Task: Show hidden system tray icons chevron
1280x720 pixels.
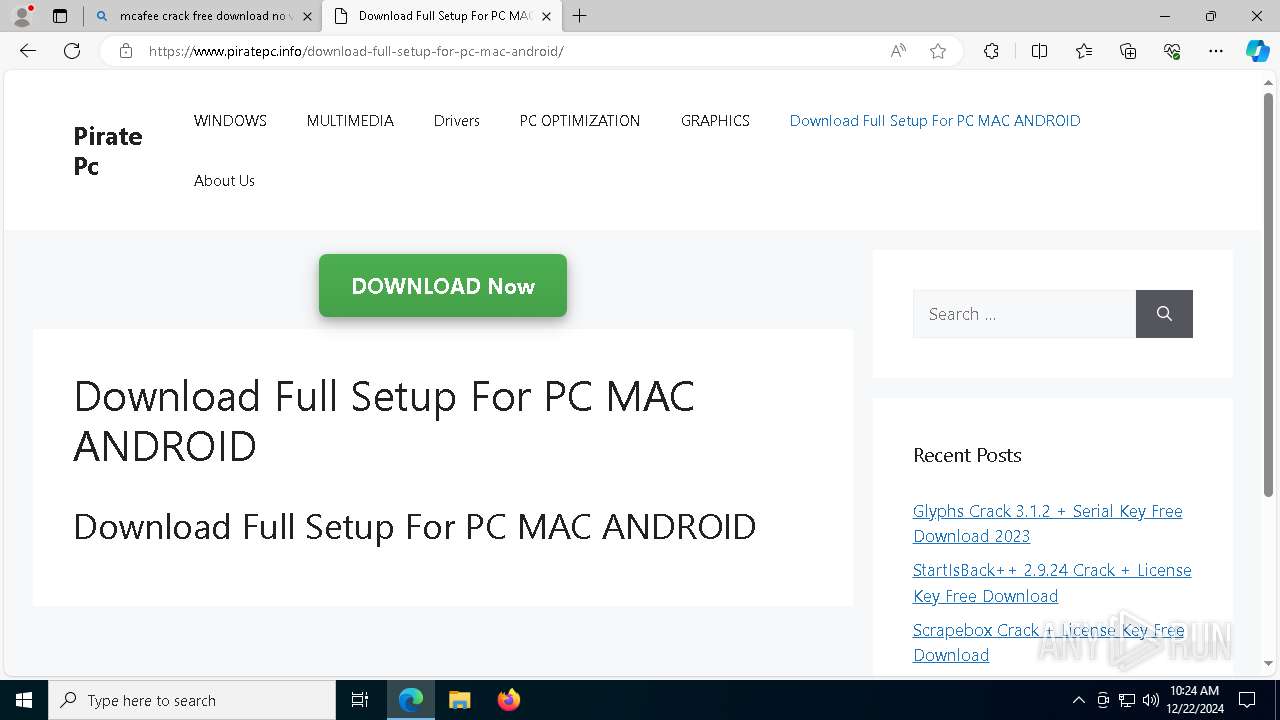Action: [1078, 700]
